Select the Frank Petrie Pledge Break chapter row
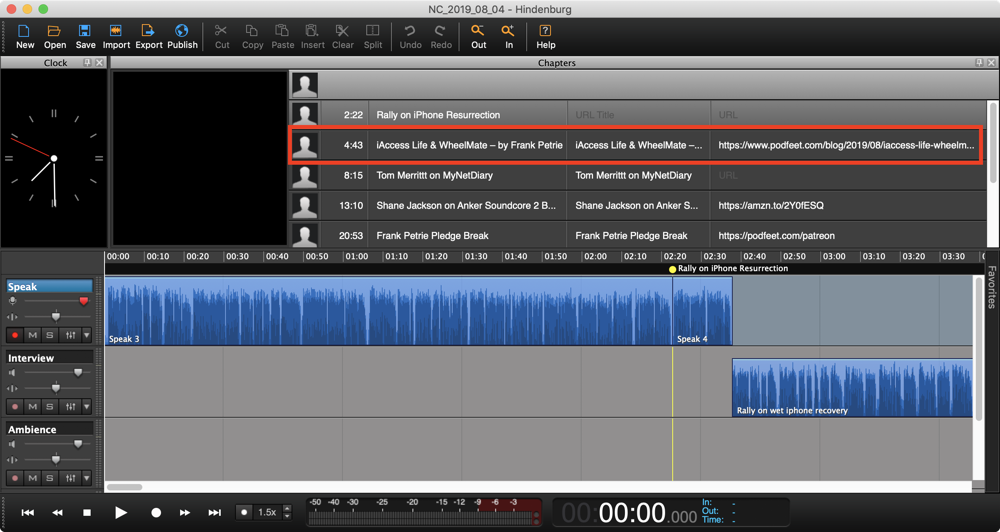 click(435, 236)
